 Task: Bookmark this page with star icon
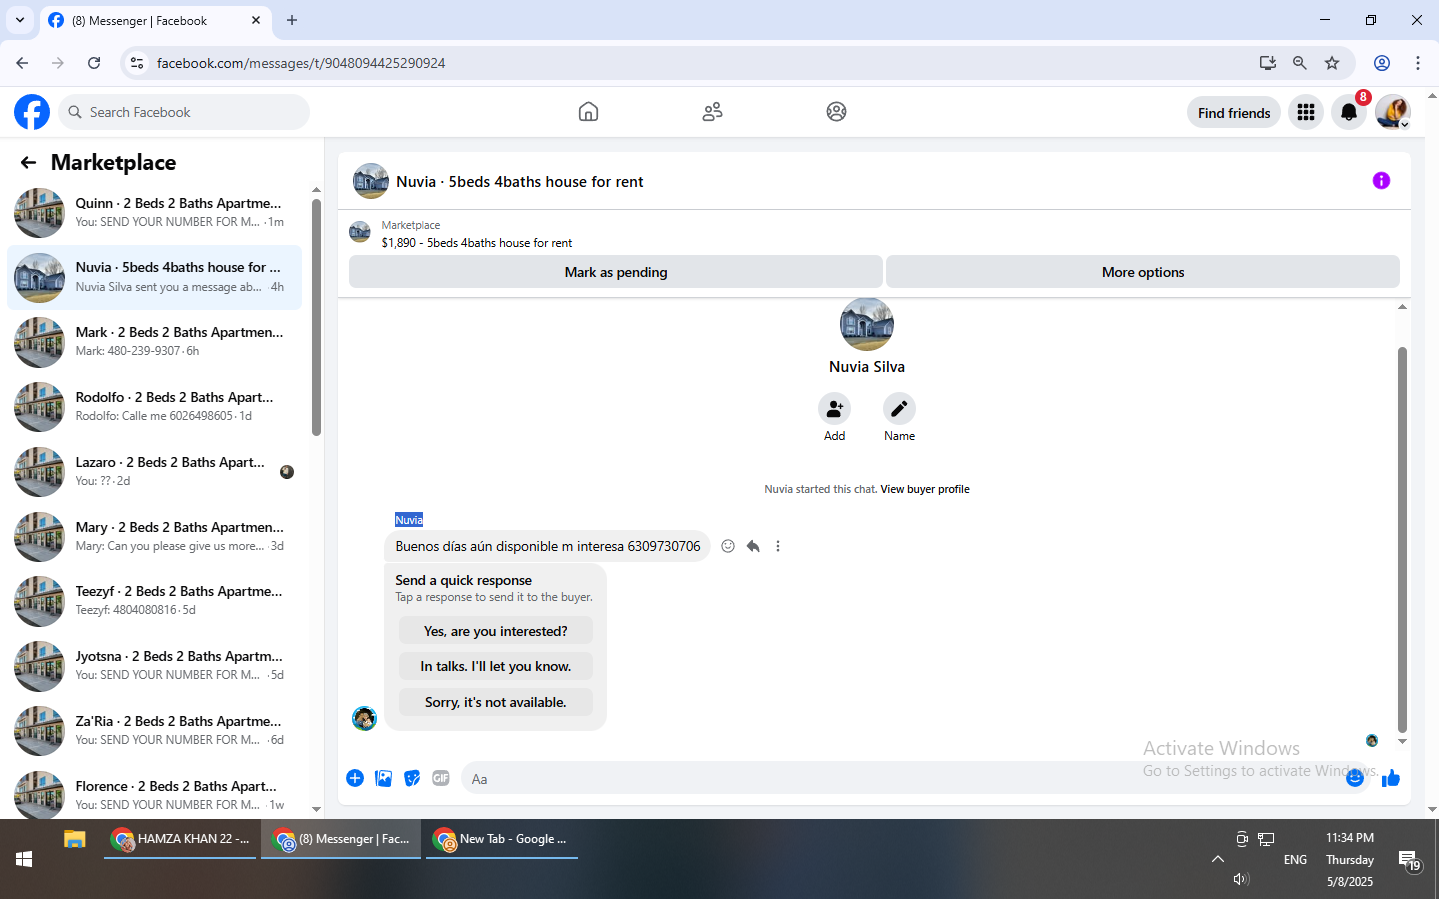pos(1332,63)
